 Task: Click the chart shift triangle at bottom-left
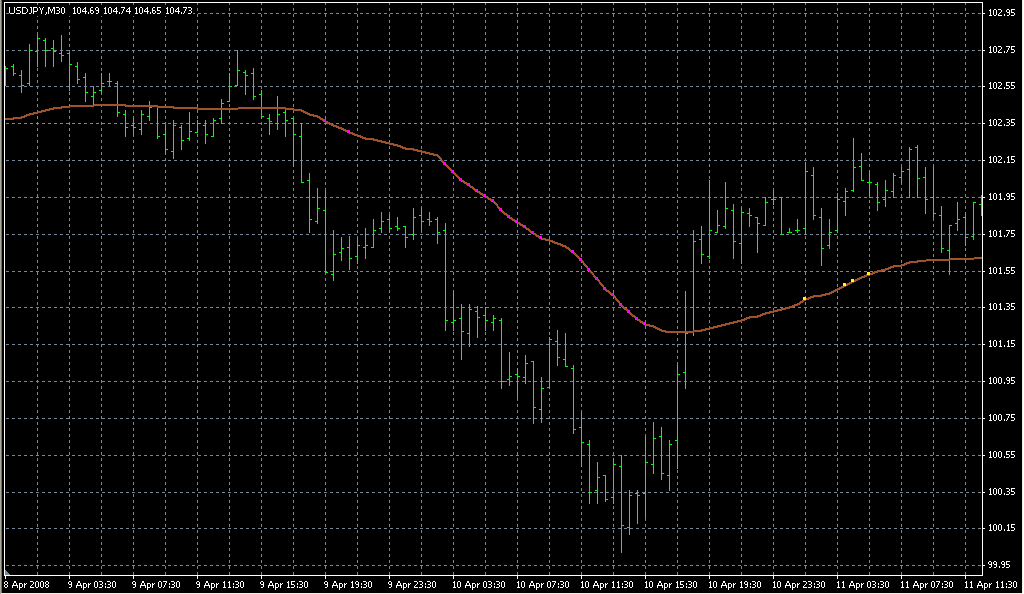(8, 572)
